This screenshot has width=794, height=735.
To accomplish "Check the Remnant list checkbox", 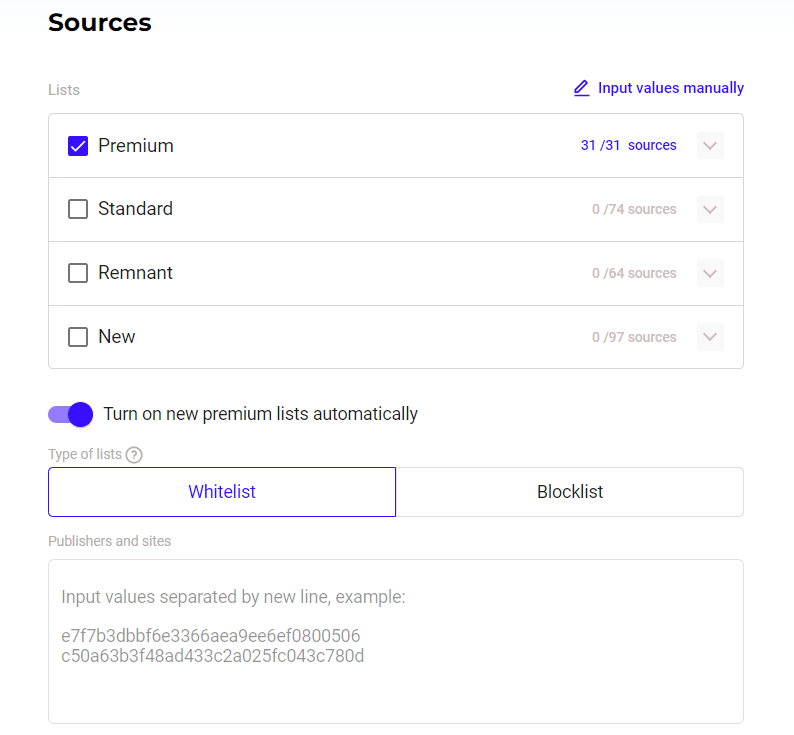I will tap(78, 273).
